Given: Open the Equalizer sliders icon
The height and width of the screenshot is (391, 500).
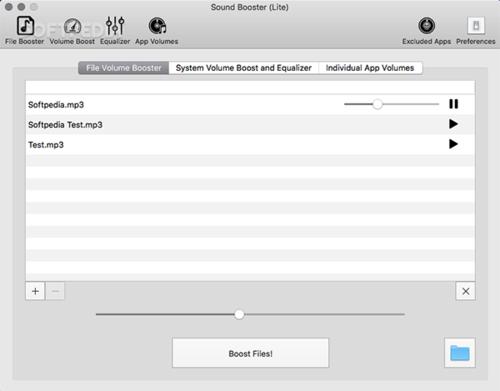Looking at the screenshot, I should (115, 26).
